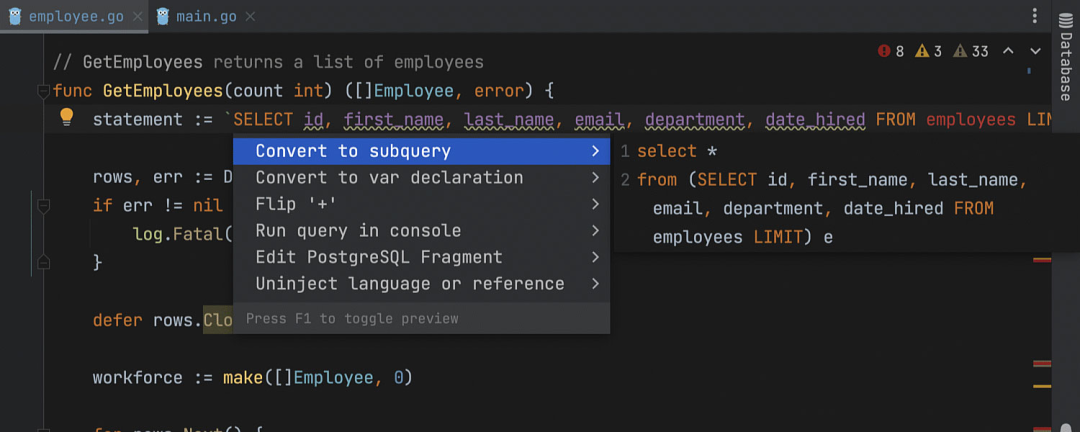The width and height of the screenshot is (1080, 432).
Task: Jump to next highlighted error with down arrow
Action: 1036,51
